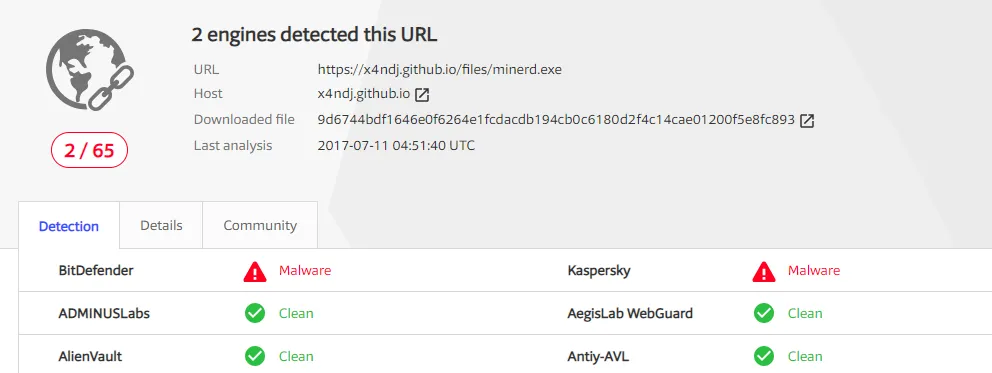Click the "2 engines detected this URL" heading
The width and height of the screenshot is (992, 373).
314,35
